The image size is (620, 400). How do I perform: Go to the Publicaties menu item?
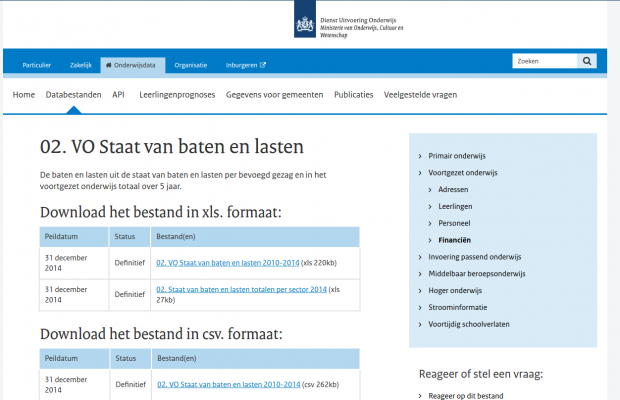[x=353, y=95]
